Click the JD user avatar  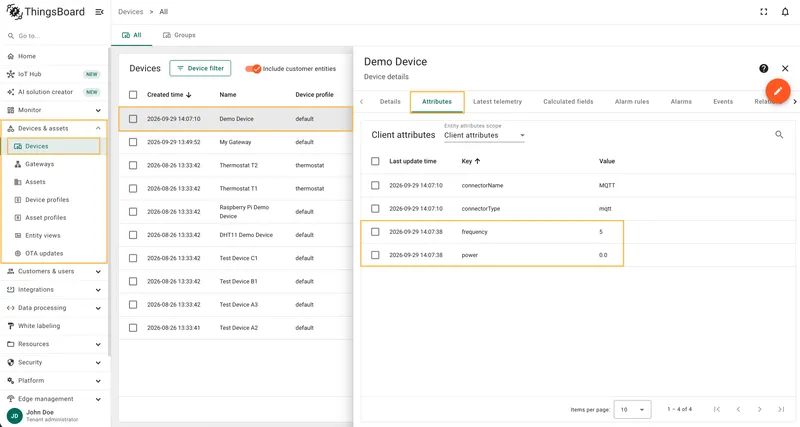click(14, 415)
